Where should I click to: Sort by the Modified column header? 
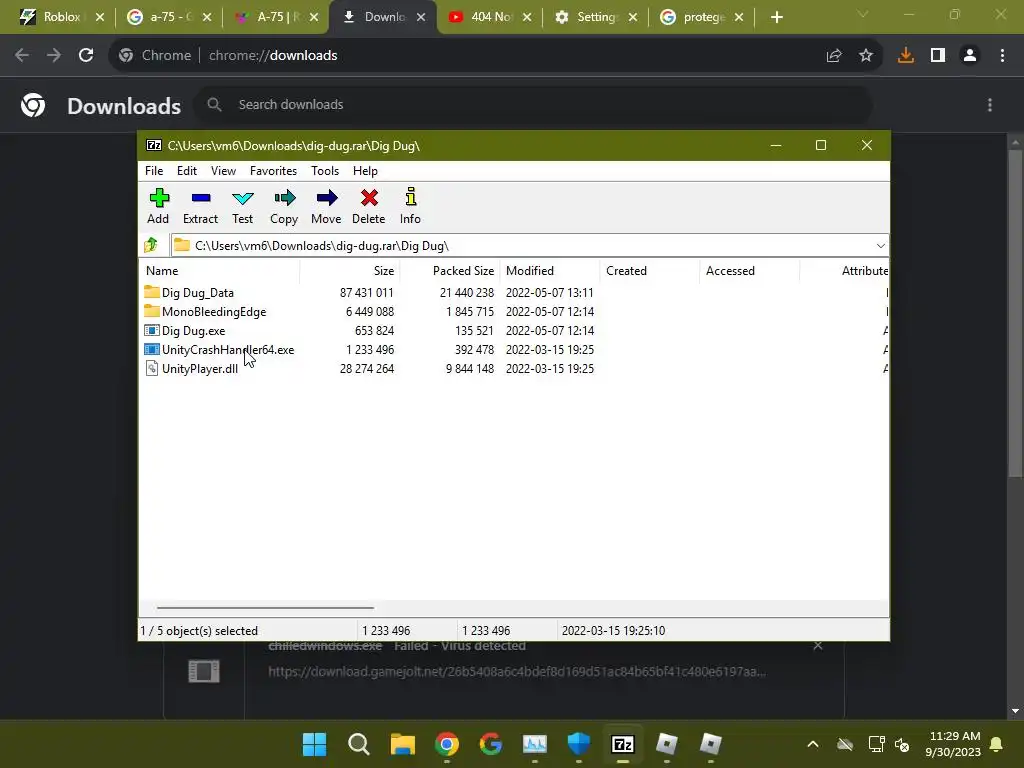(550, 270)
